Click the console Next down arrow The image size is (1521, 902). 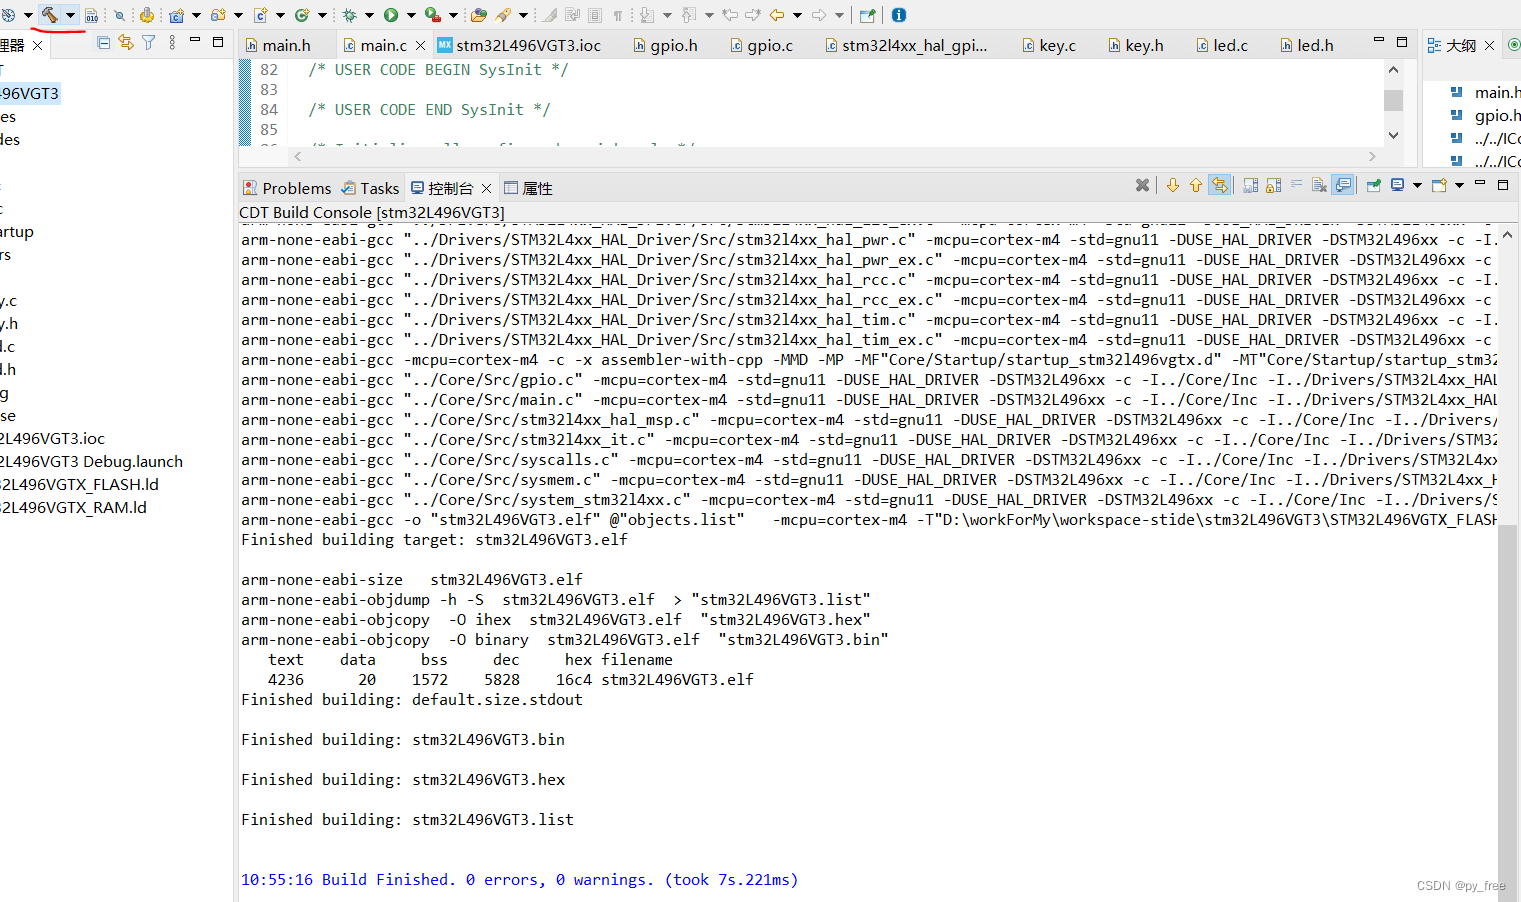(x=1173, y=185)
